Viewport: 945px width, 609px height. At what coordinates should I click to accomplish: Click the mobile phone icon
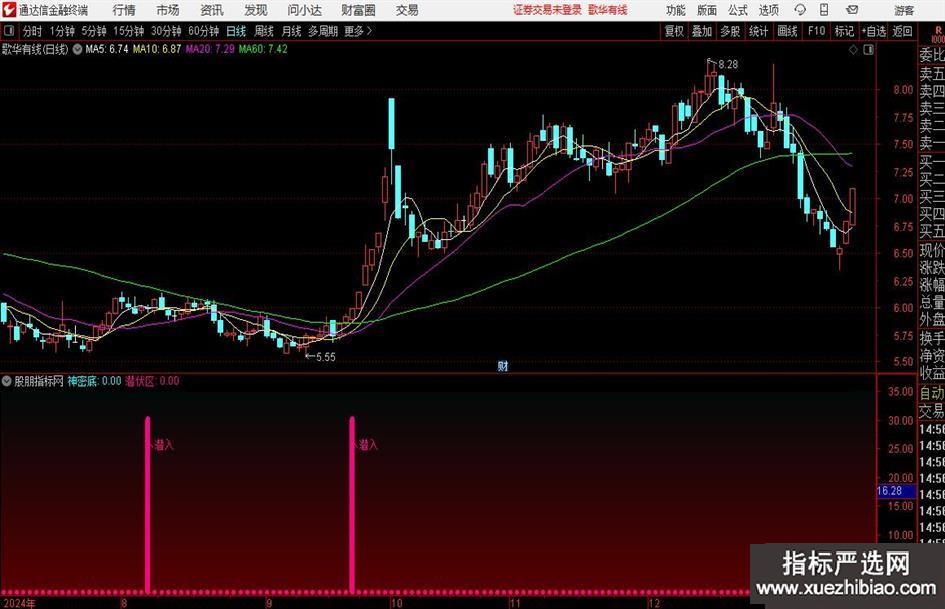(824, 10)
